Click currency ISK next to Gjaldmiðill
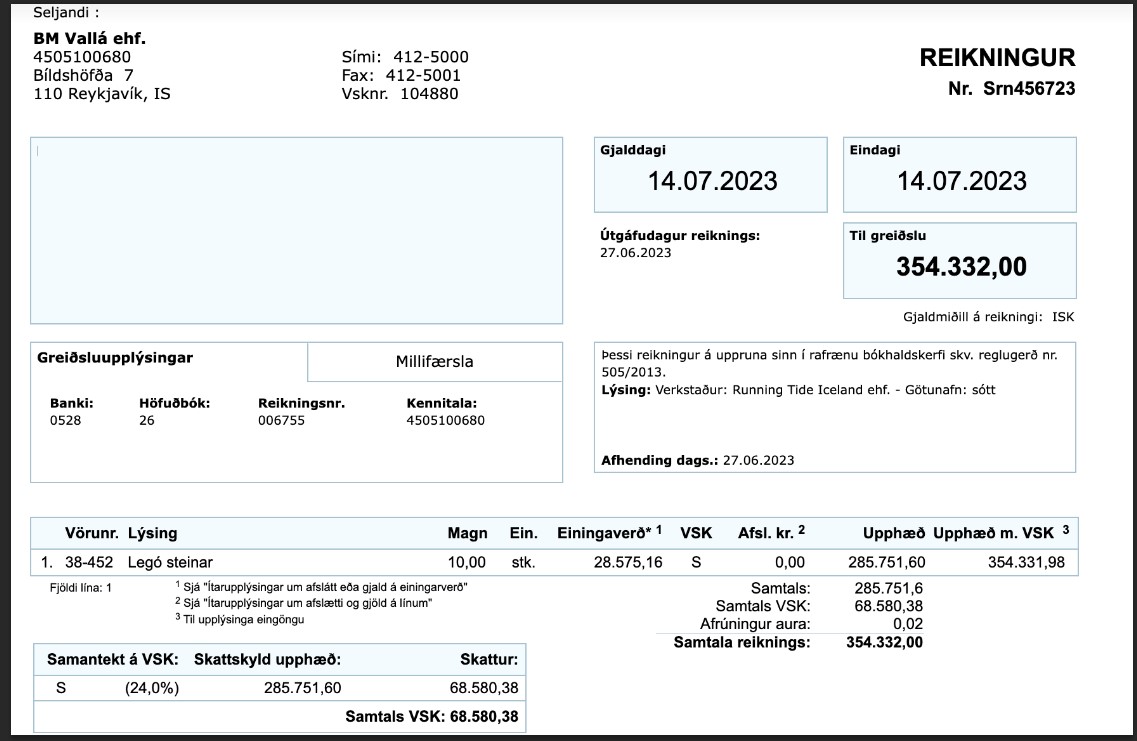The image size is (1137, 741). 1063,317
